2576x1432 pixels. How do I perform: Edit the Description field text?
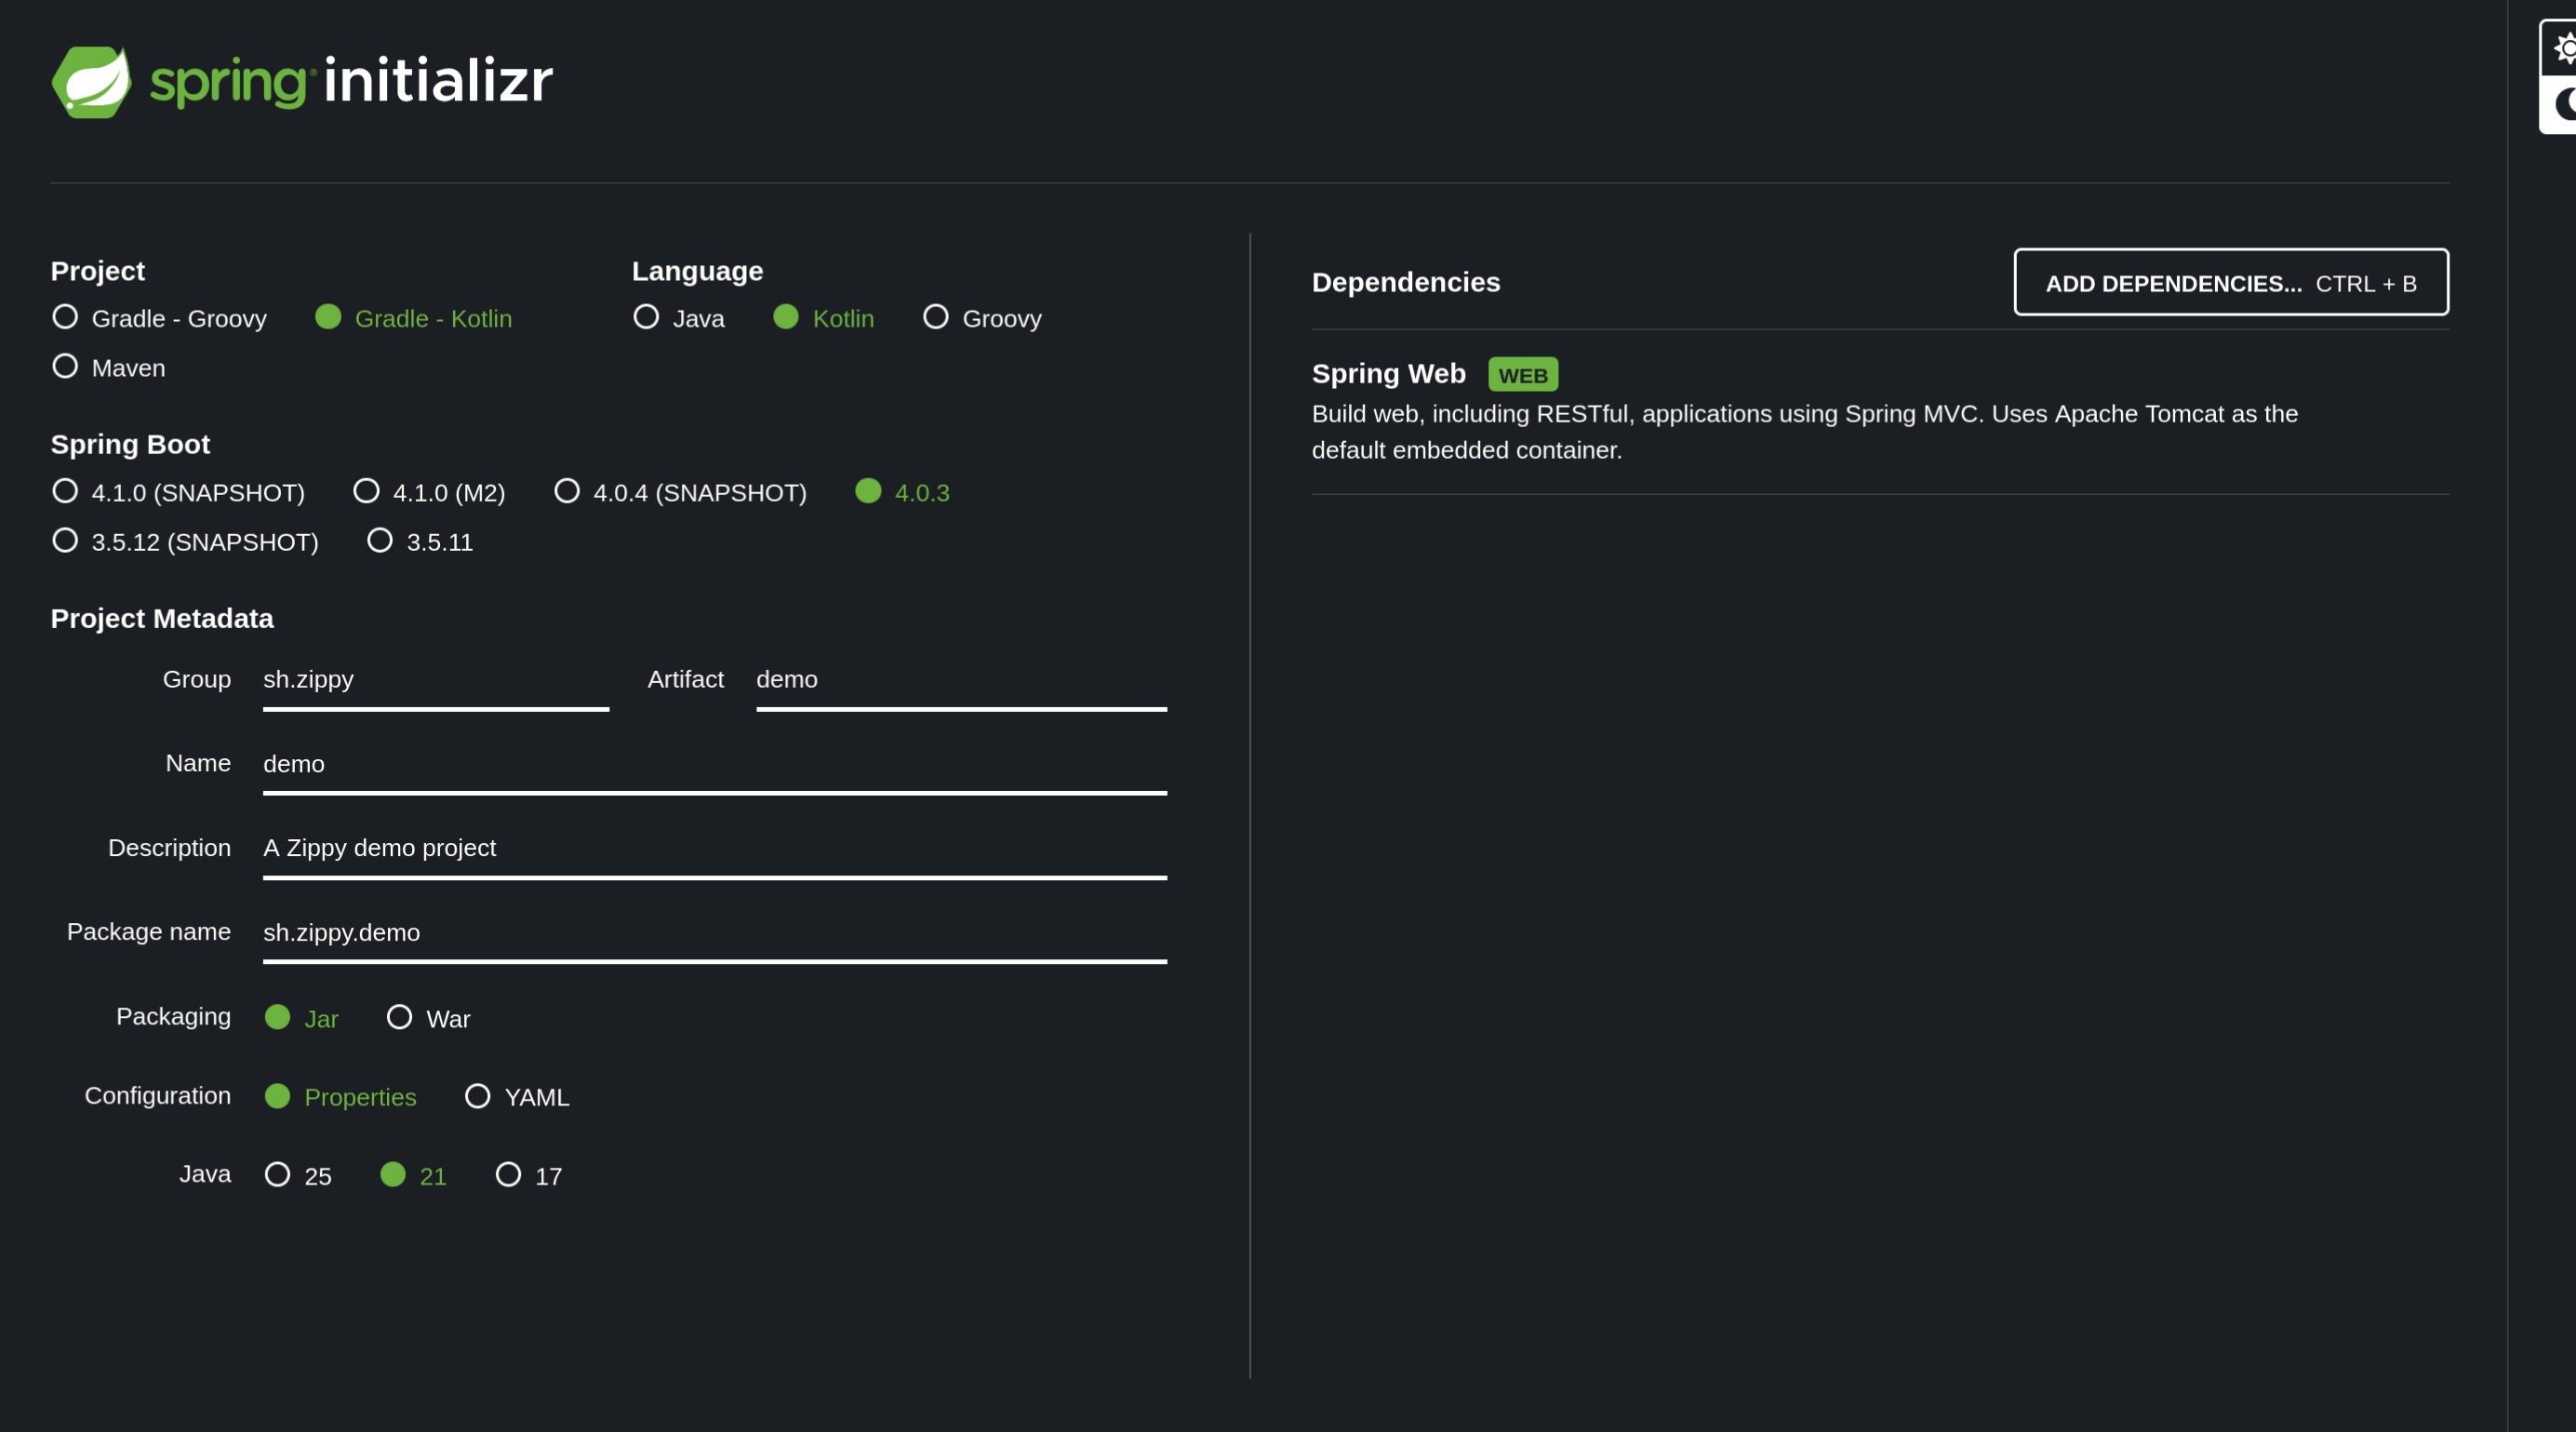click(714, 848)
